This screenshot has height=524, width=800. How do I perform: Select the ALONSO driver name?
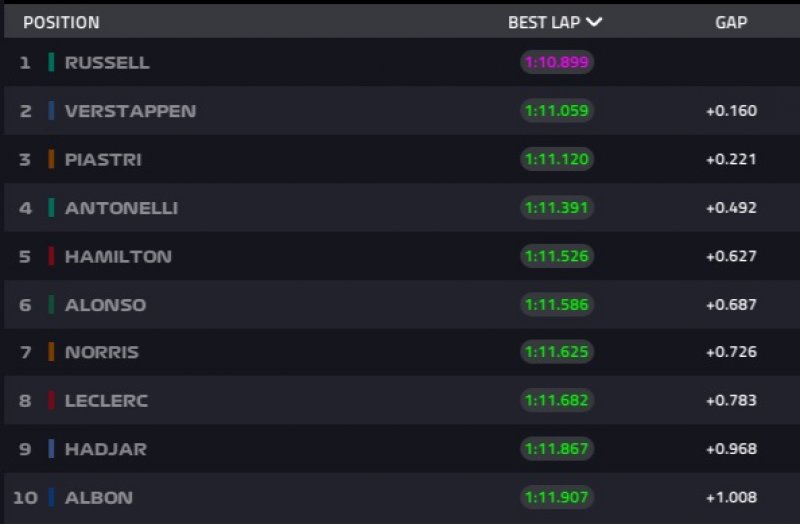105,304
